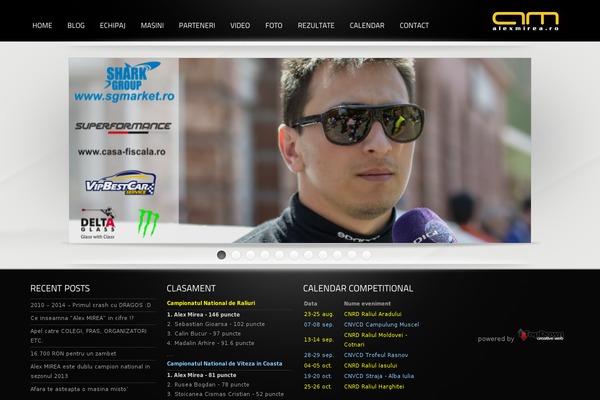Screen dimensions: 600x400
Task: Click 'Campionatul National de Raliuri' heading
Action: 211,303
